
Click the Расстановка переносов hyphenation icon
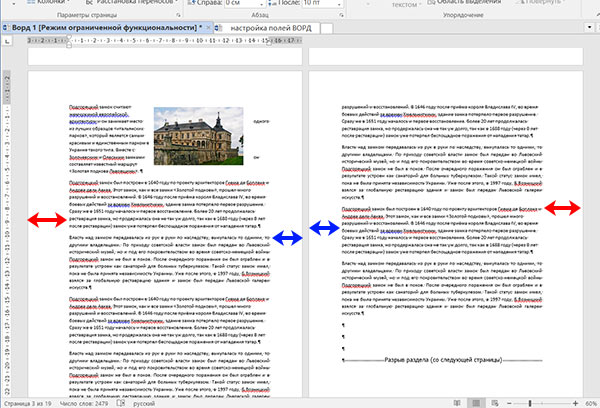point(89,2)
